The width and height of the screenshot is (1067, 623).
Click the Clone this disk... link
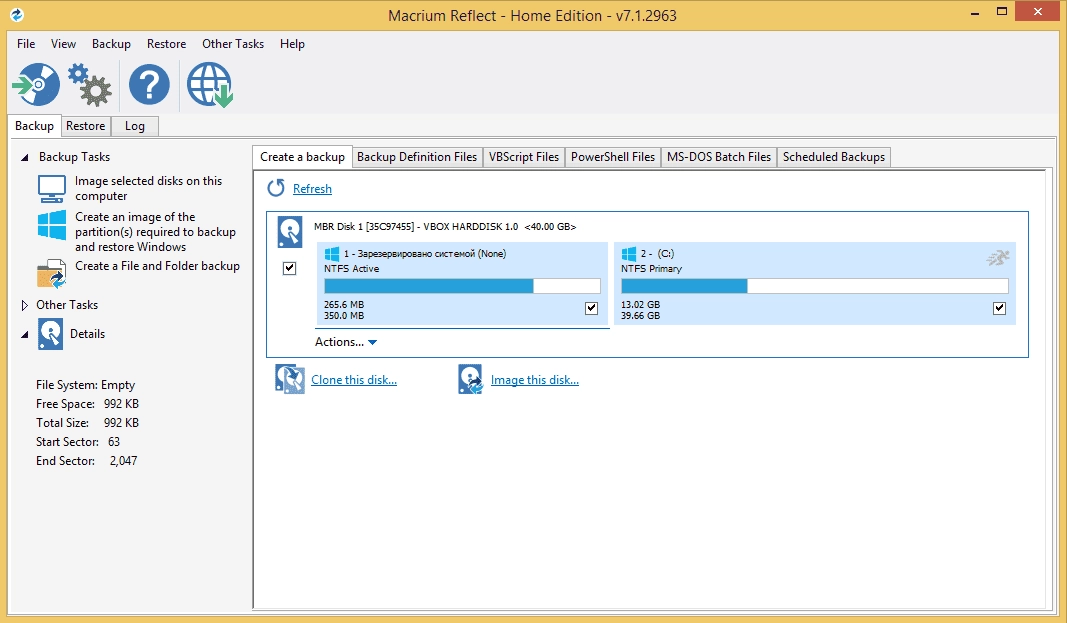(354, 380)
